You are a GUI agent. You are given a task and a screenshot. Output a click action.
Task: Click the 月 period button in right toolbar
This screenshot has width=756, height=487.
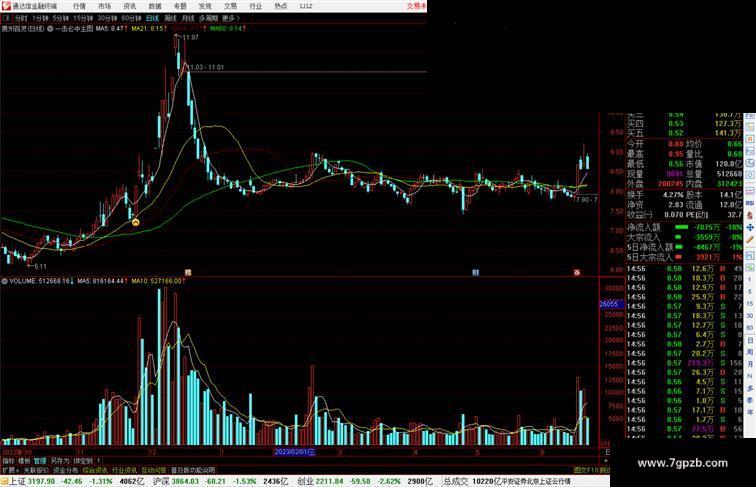click(x=750, y=365)
